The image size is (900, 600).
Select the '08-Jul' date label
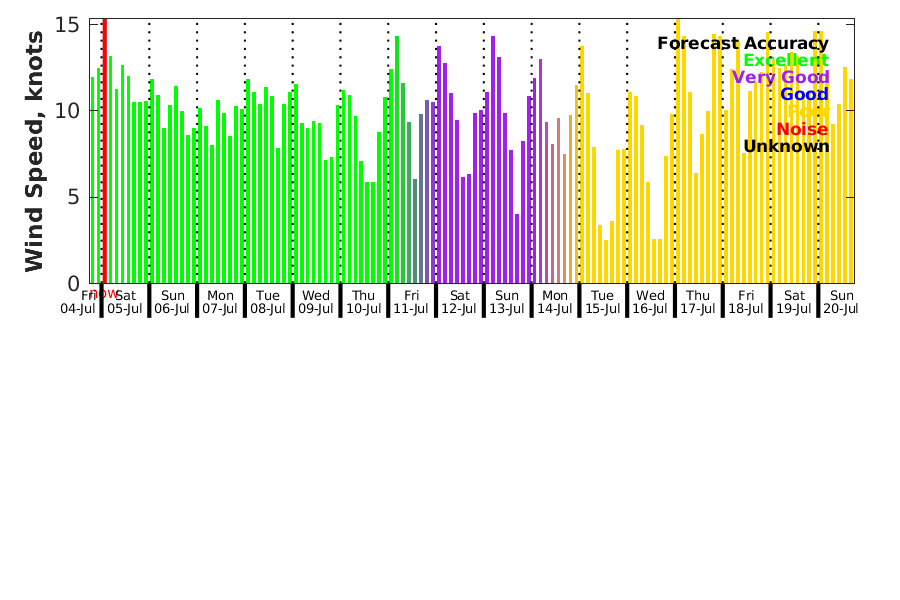pyautogui.click(x=267, y=309)
